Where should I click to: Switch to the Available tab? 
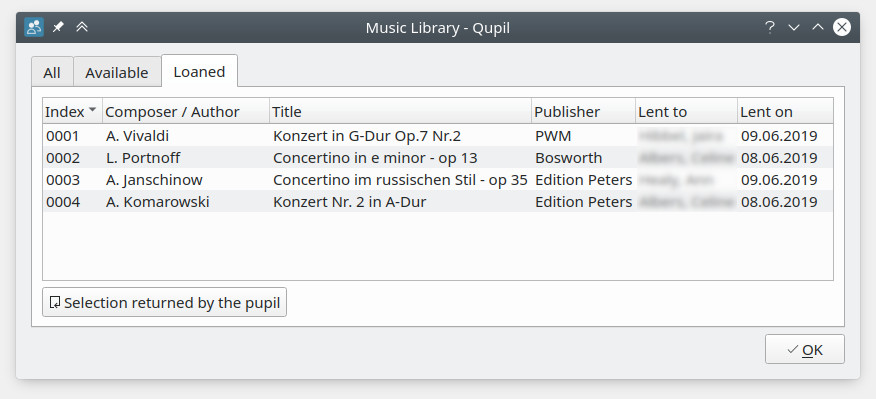click(x=117, y=73)
